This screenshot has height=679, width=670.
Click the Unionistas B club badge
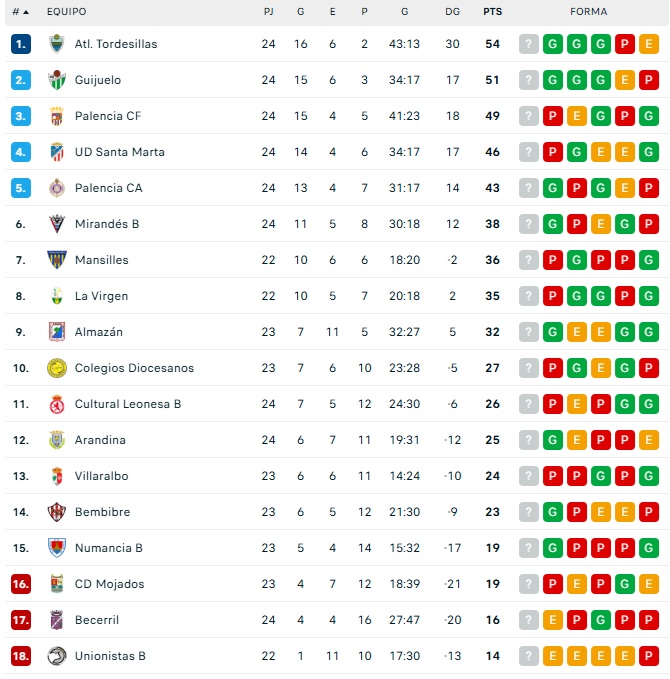pos(56,656)
